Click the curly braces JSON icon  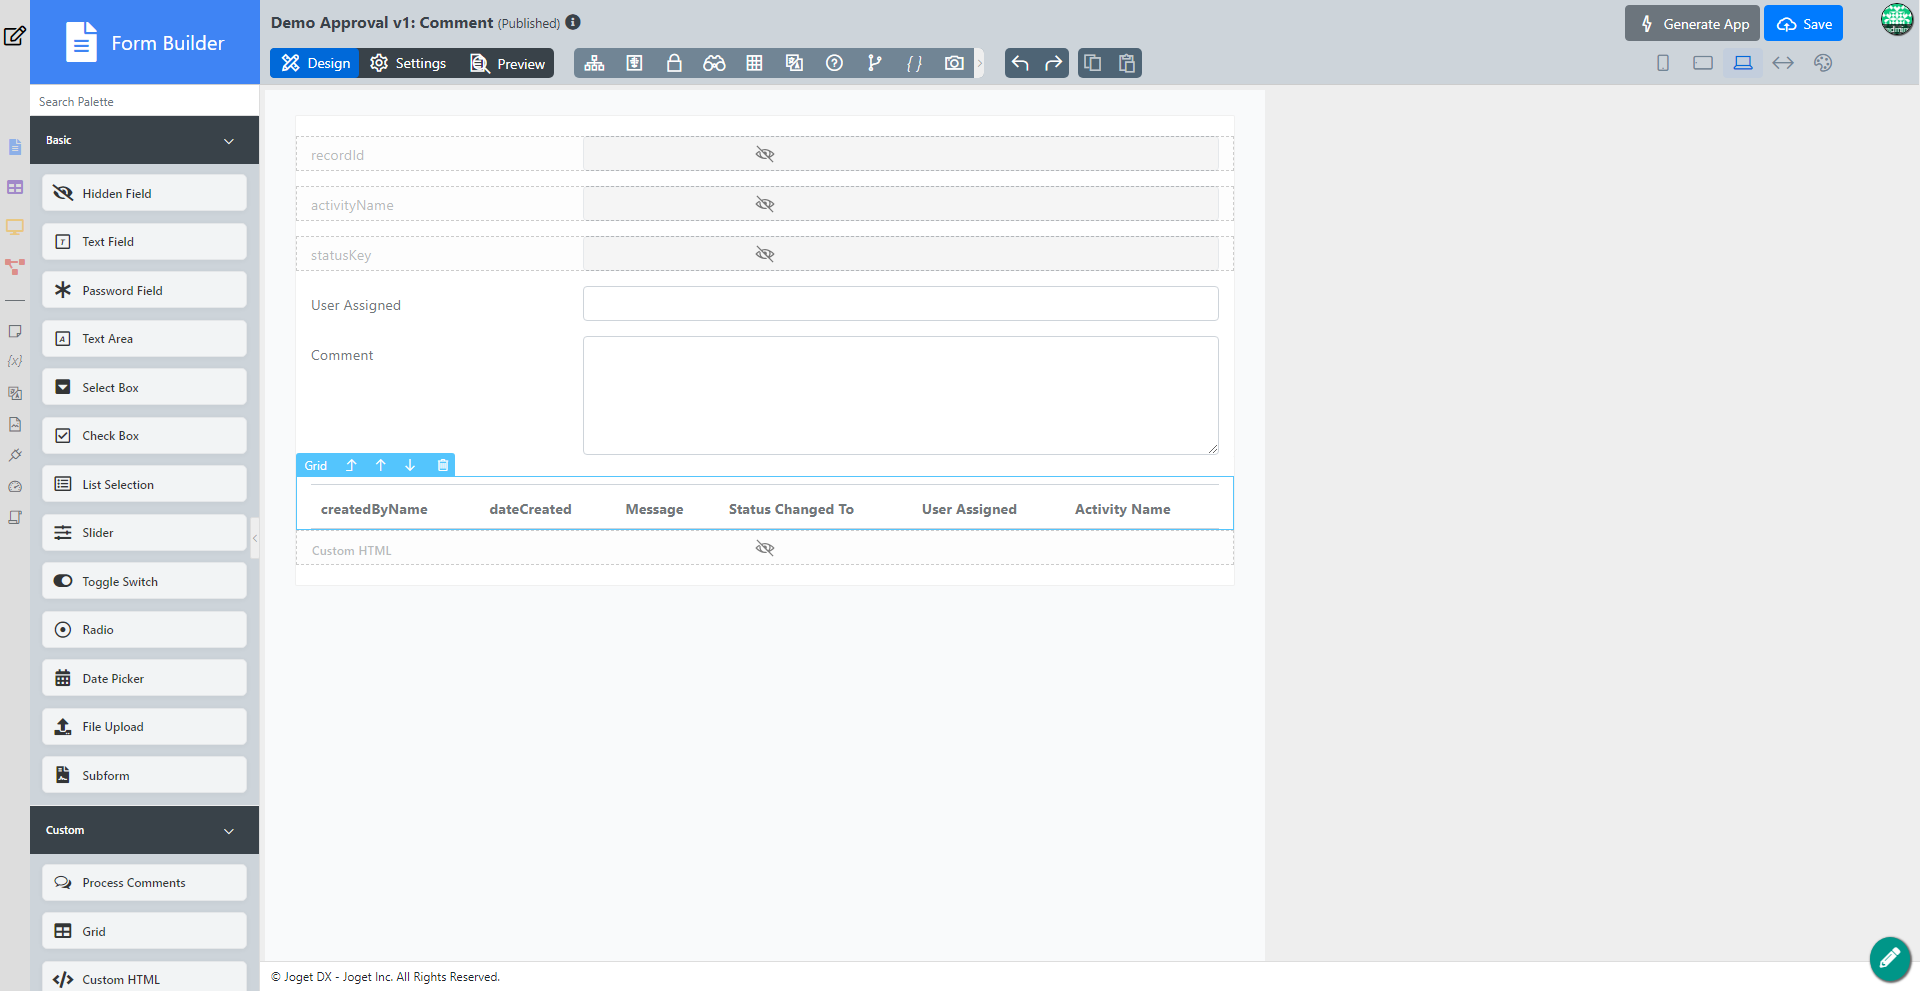pyautogui.click(x=914, y=63)
